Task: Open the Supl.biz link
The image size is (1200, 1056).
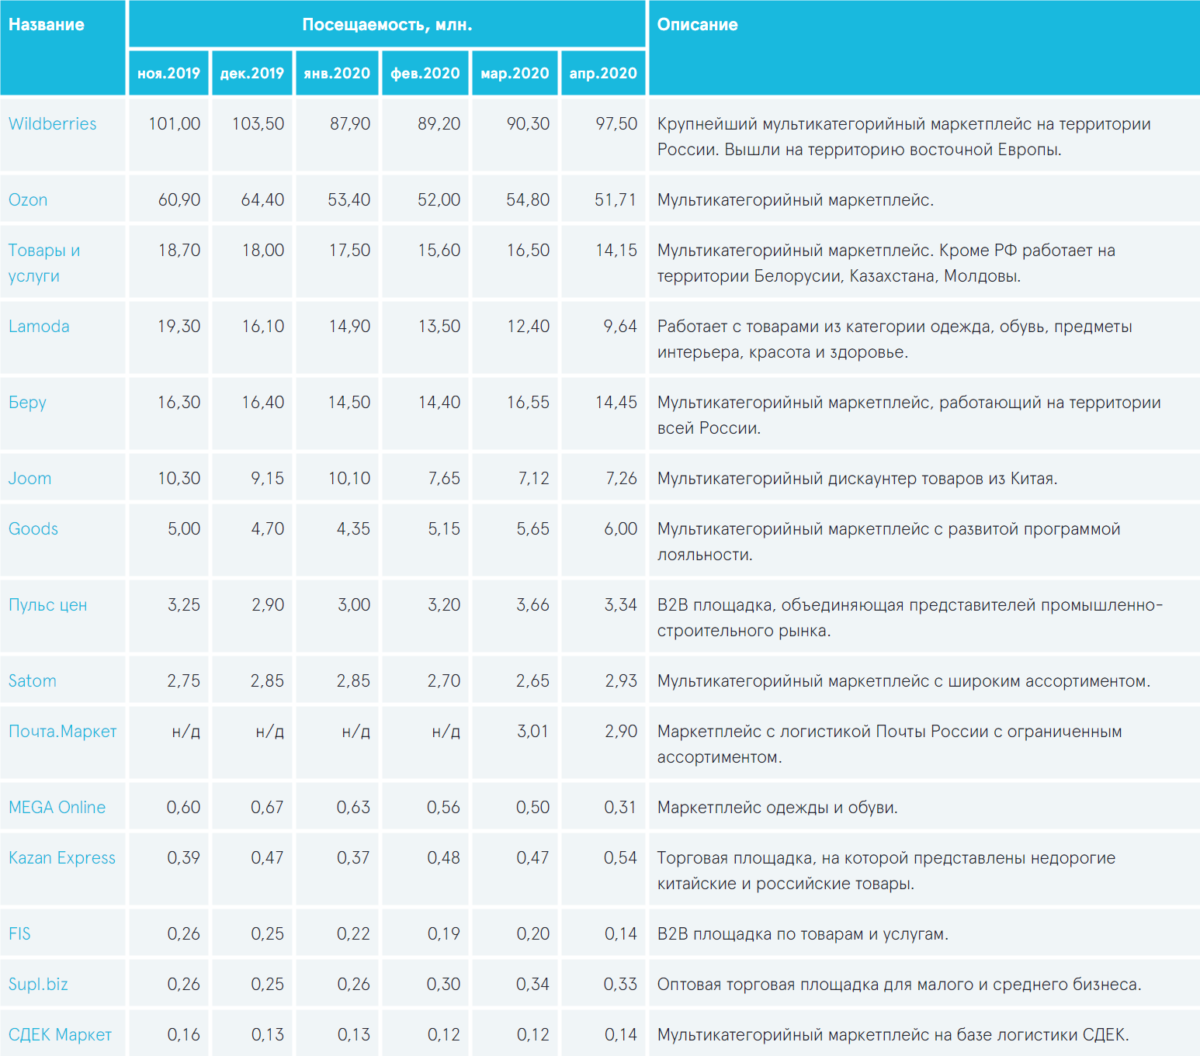Action: [38, 984]
